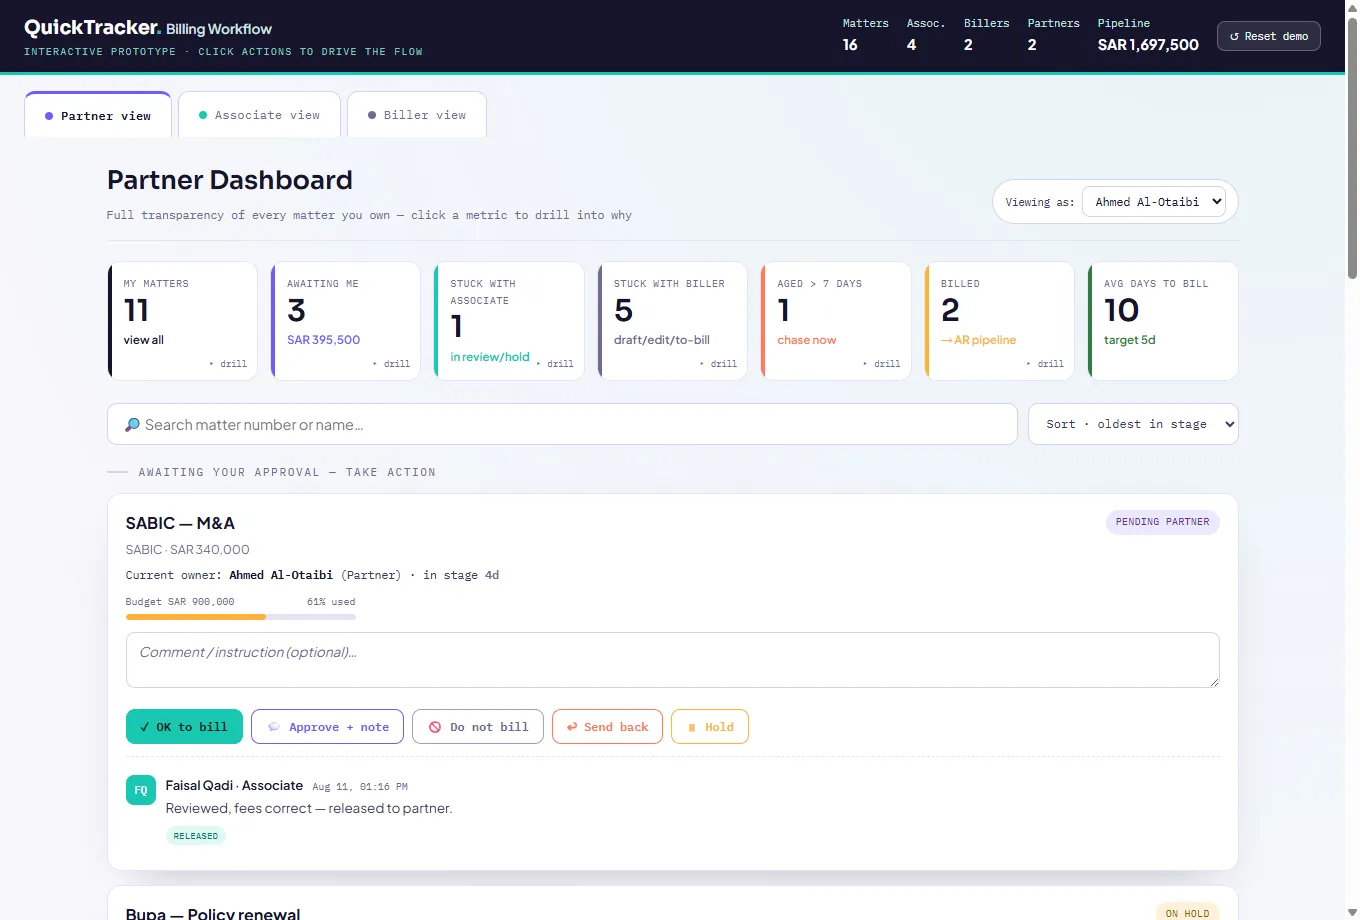This screenshot has height=920, width=1360.
Task: Click the ON HOLD badge on Bupa matter
Action: point(1187,913)
